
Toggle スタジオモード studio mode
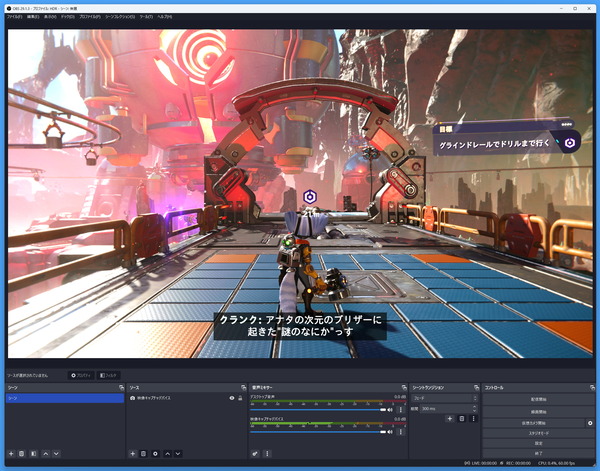[x=538, y=433]
